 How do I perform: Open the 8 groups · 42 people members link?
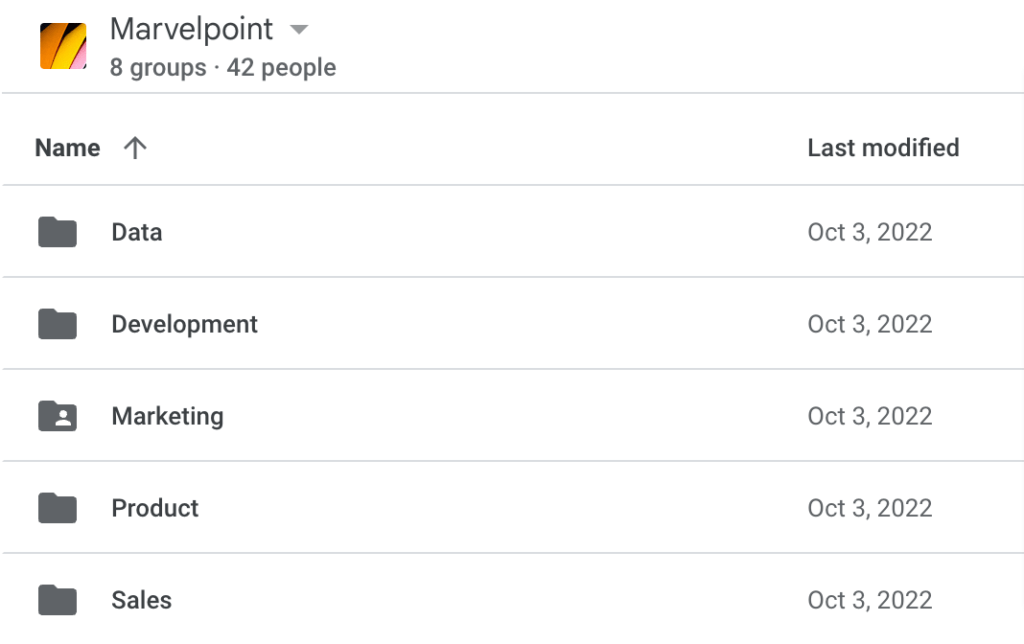click(x=223, y=67)
